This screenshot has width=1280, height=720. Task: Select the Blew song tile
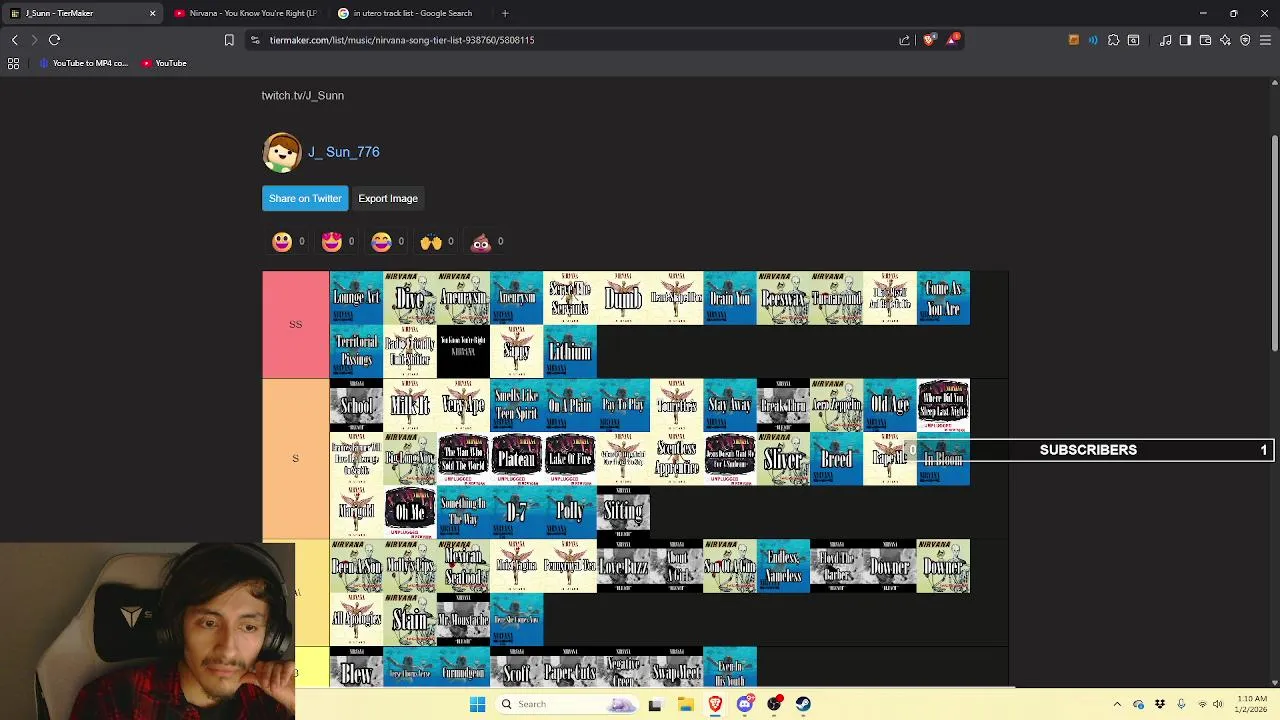tap(356, 668)
